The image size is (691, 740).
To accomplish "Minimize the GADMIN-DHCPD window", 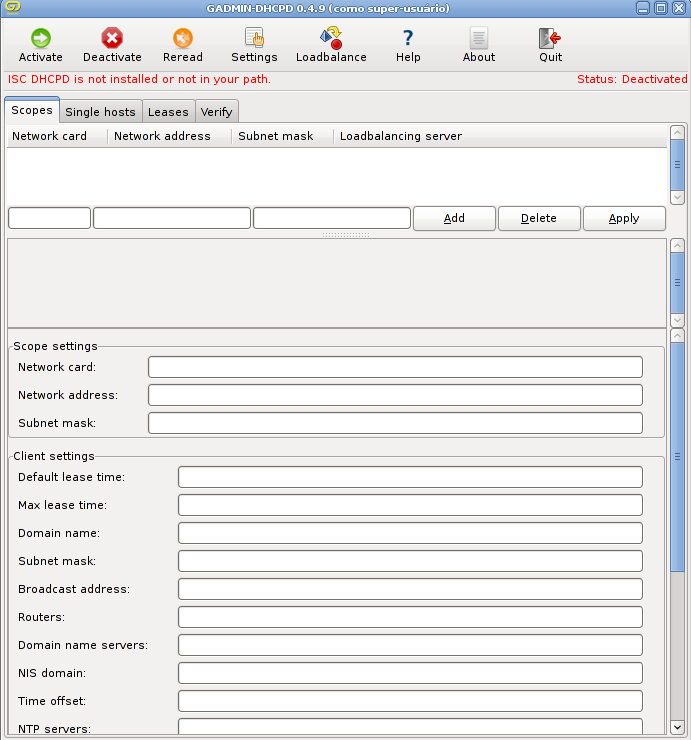I will point(643,8).
